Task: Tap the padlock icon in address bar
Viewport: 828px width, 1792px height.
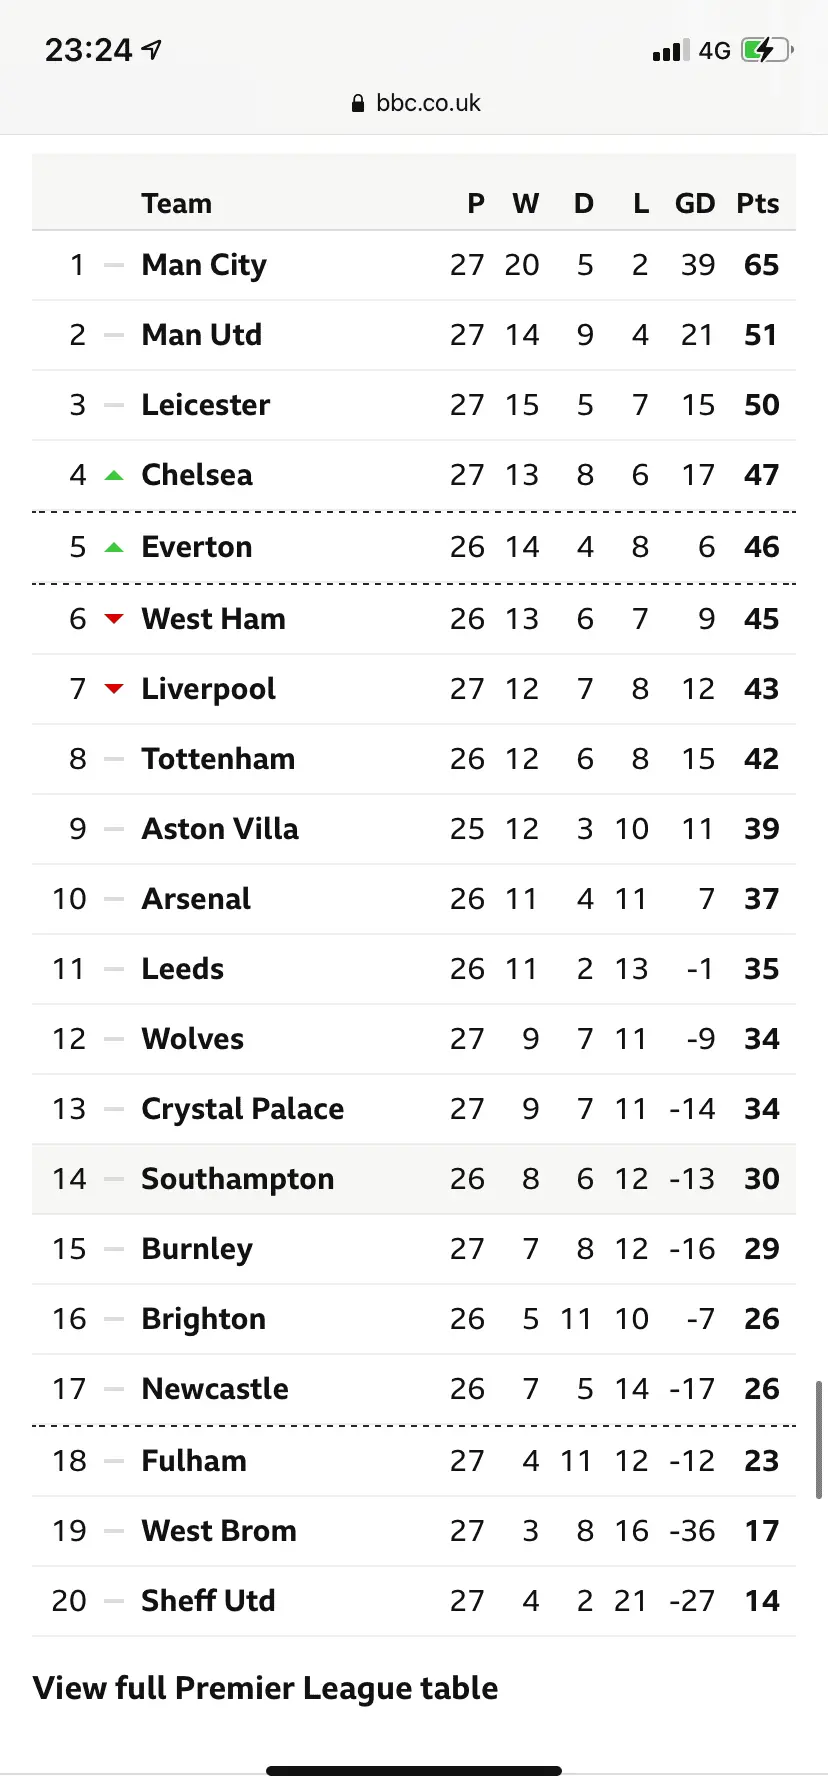Action: (358, 103)
